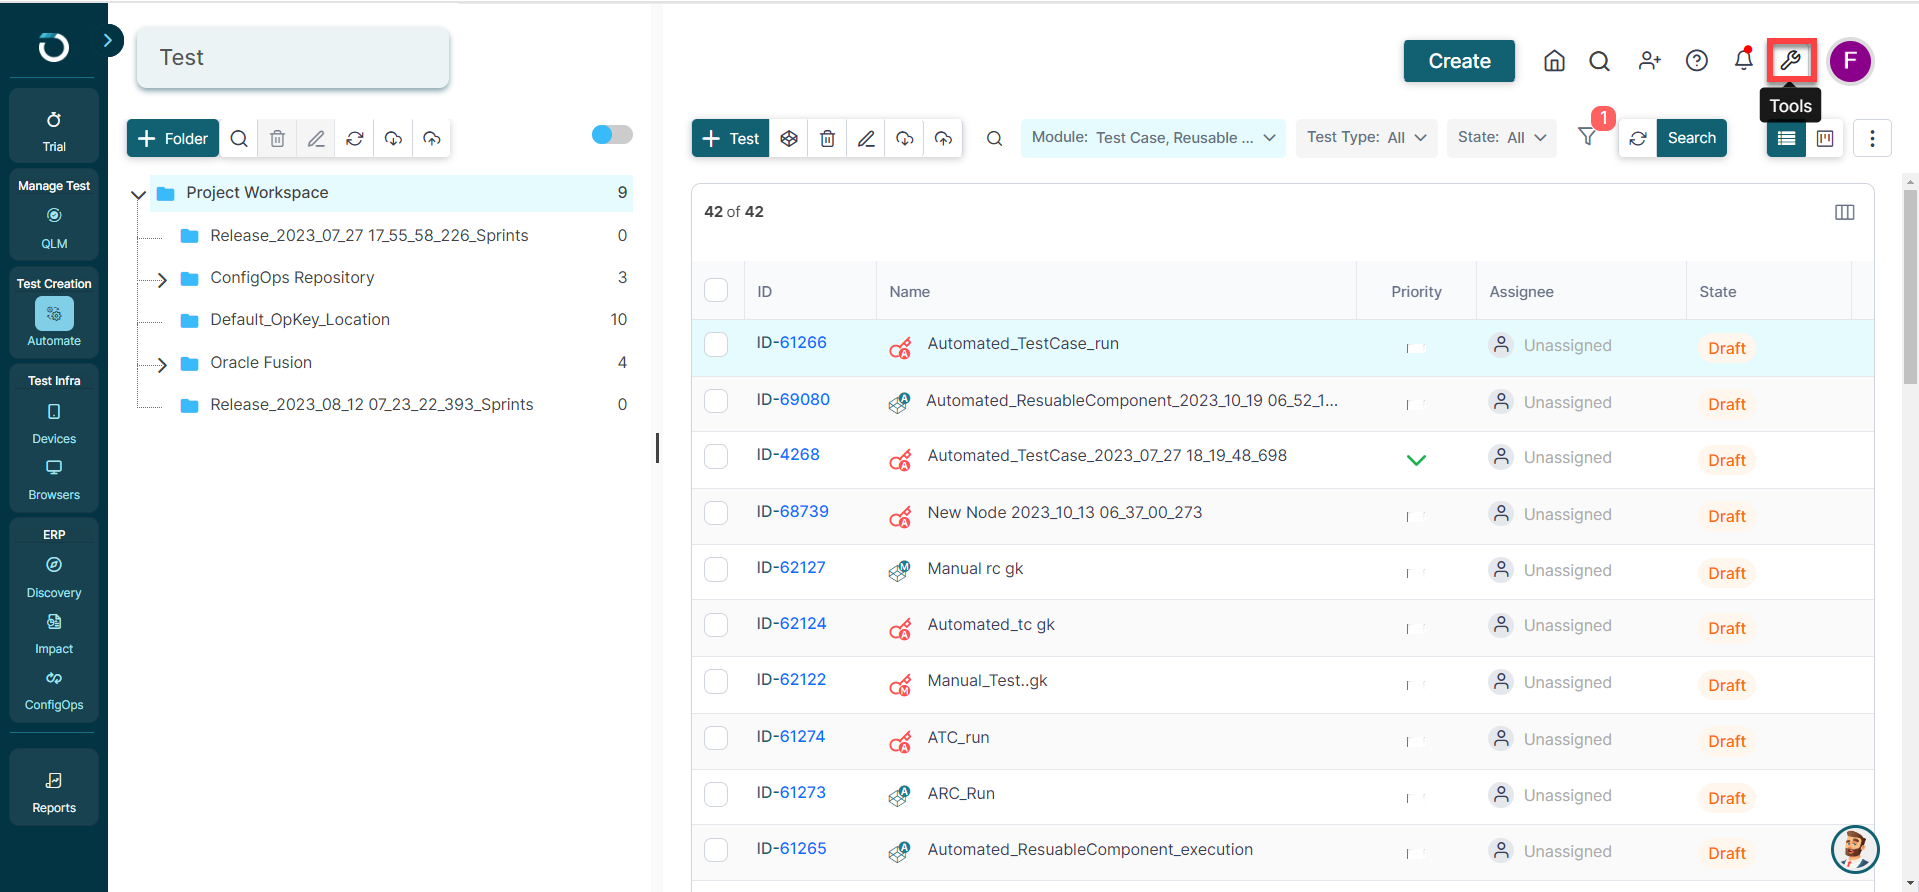Image resolution: width=1919 pixels, height=892 pixels.
Task: Refresh the folder tree
Action: [x=355, y=138]
